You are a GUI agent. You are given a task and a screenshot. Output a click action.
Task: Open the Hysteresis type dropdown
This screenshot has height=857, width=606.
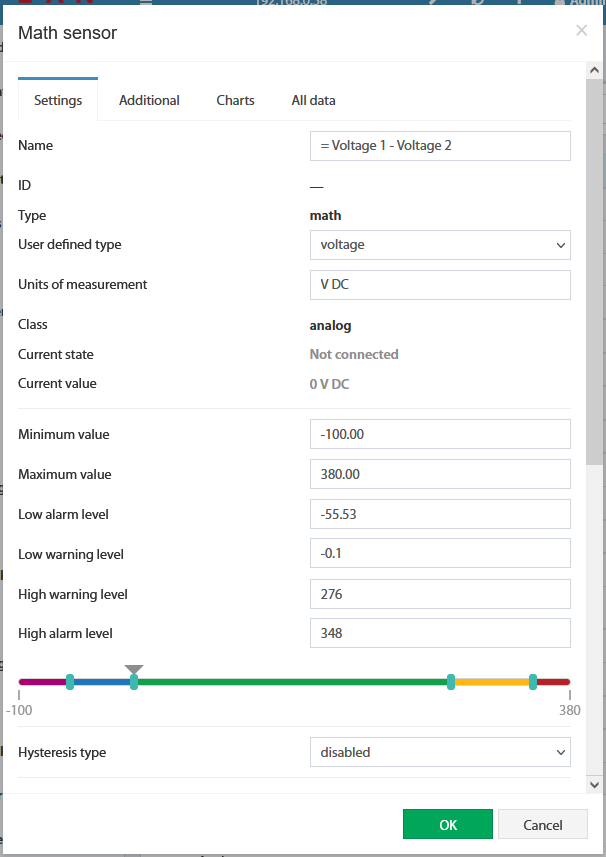[x=440, y=752]
